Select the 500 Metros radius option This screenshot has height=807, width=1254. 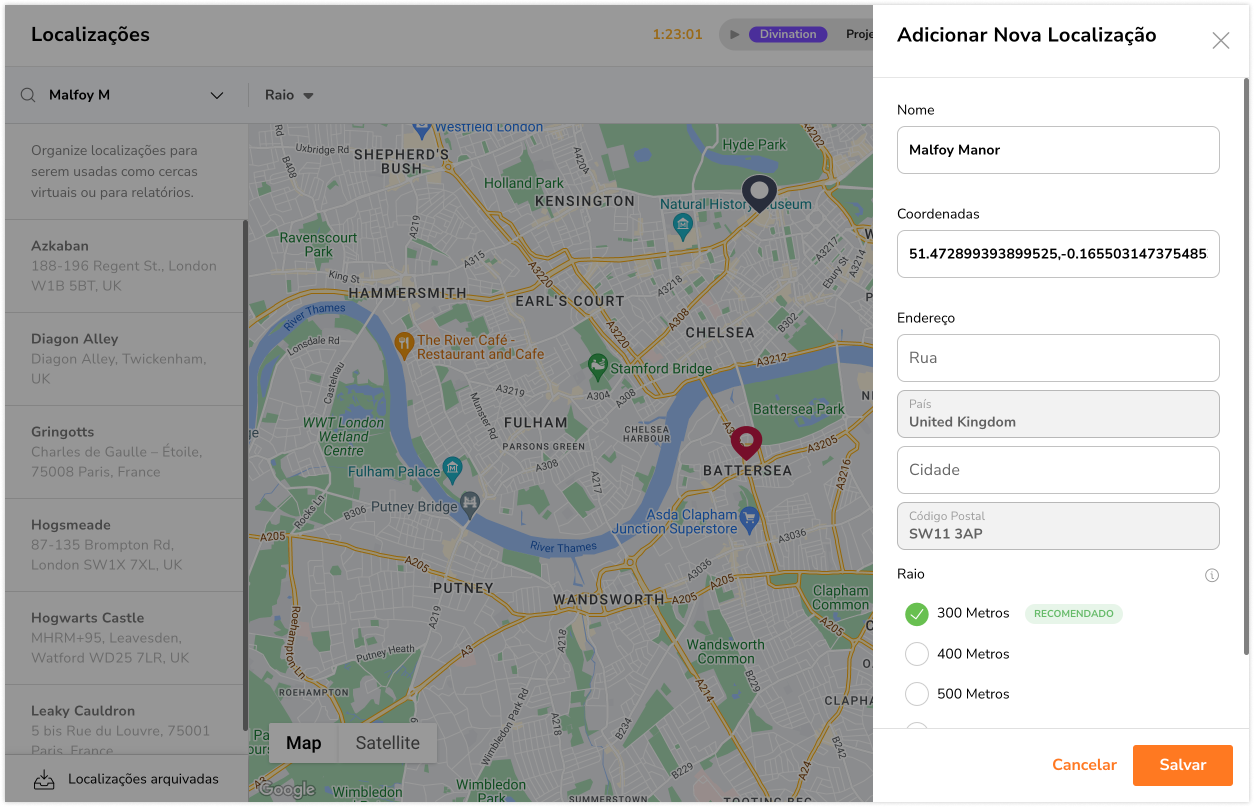pyautogui.click(x=917, y=694)
